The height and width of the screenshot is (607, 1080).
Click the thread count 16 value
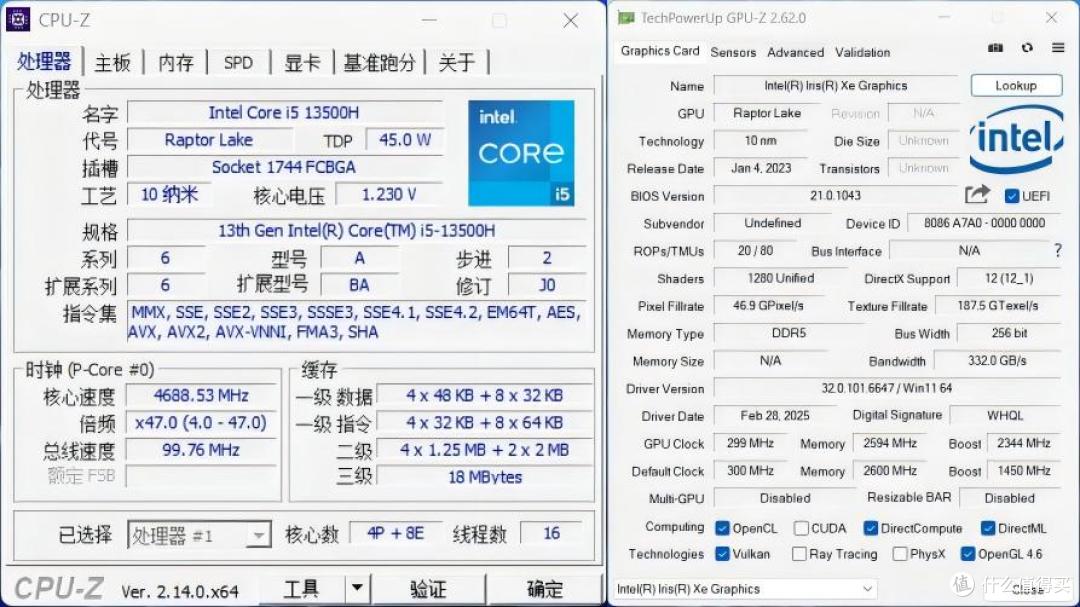[x=552, y=533]
